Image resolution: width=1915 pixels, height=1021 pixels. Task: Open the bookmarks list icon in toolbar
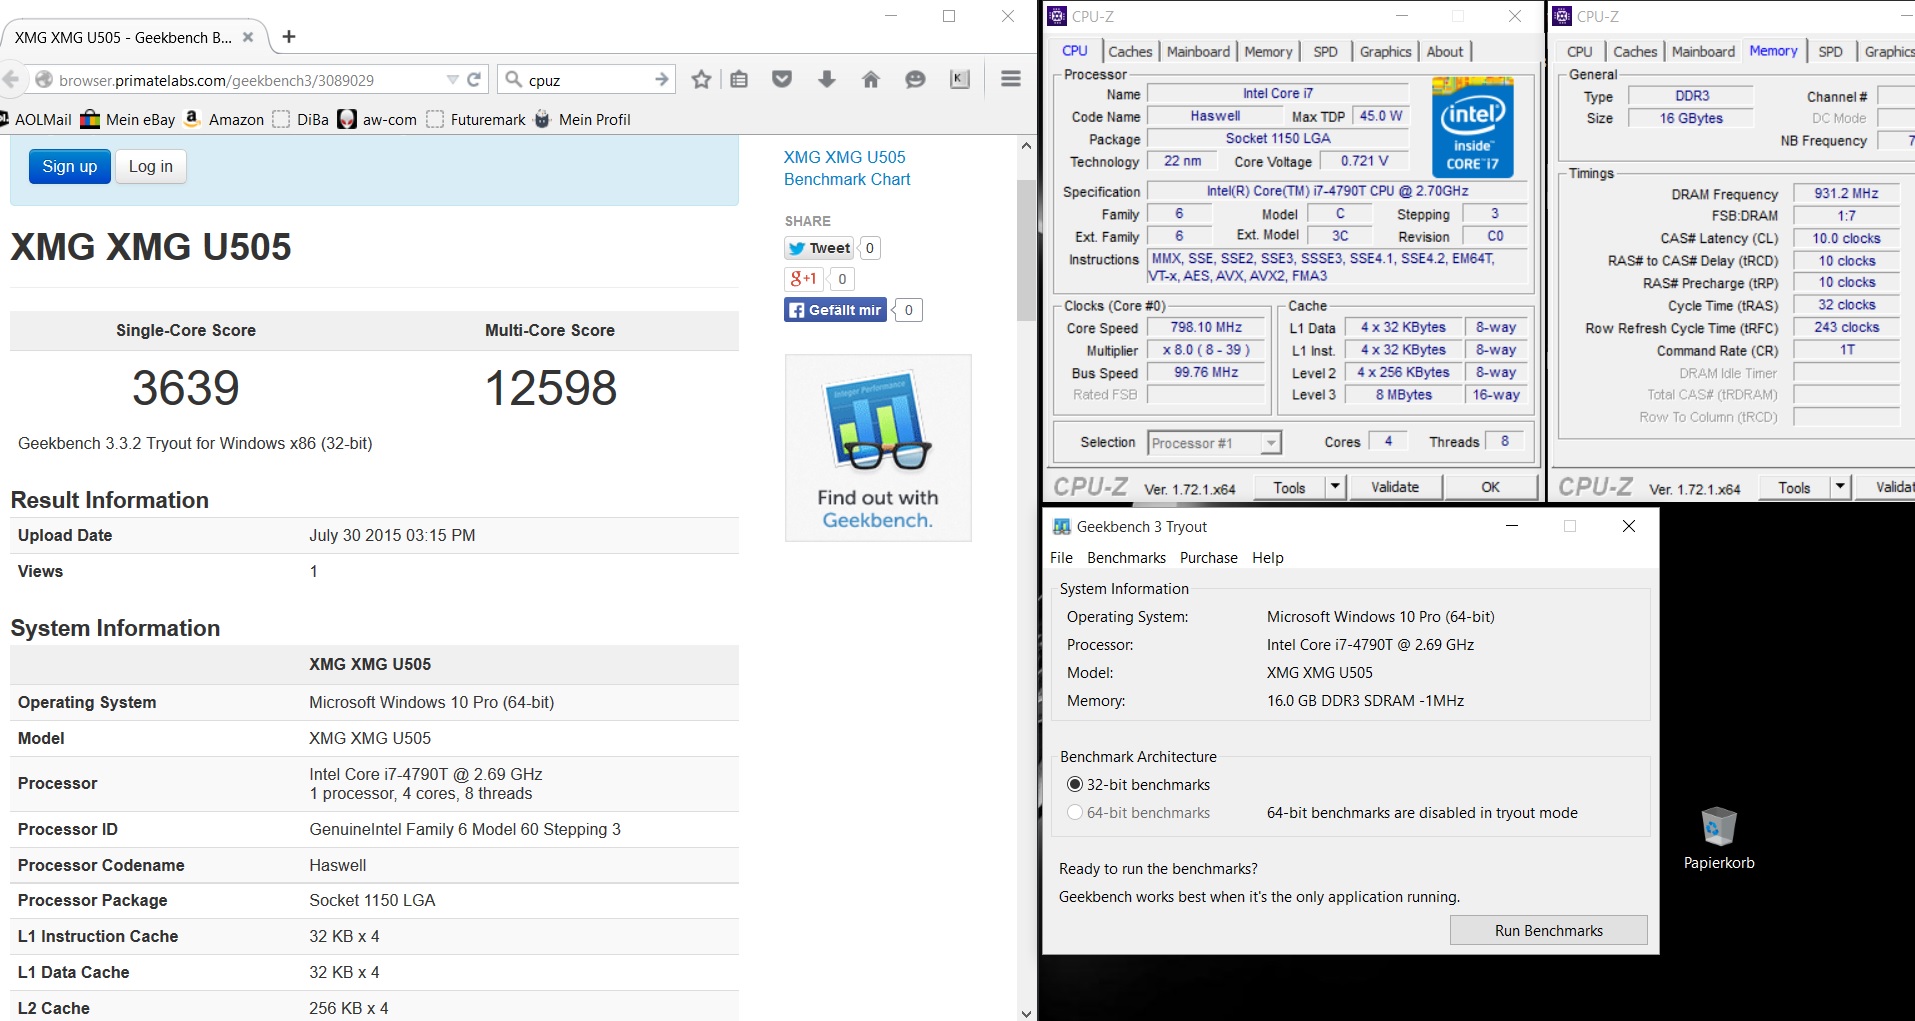click(x=739, y=80)
